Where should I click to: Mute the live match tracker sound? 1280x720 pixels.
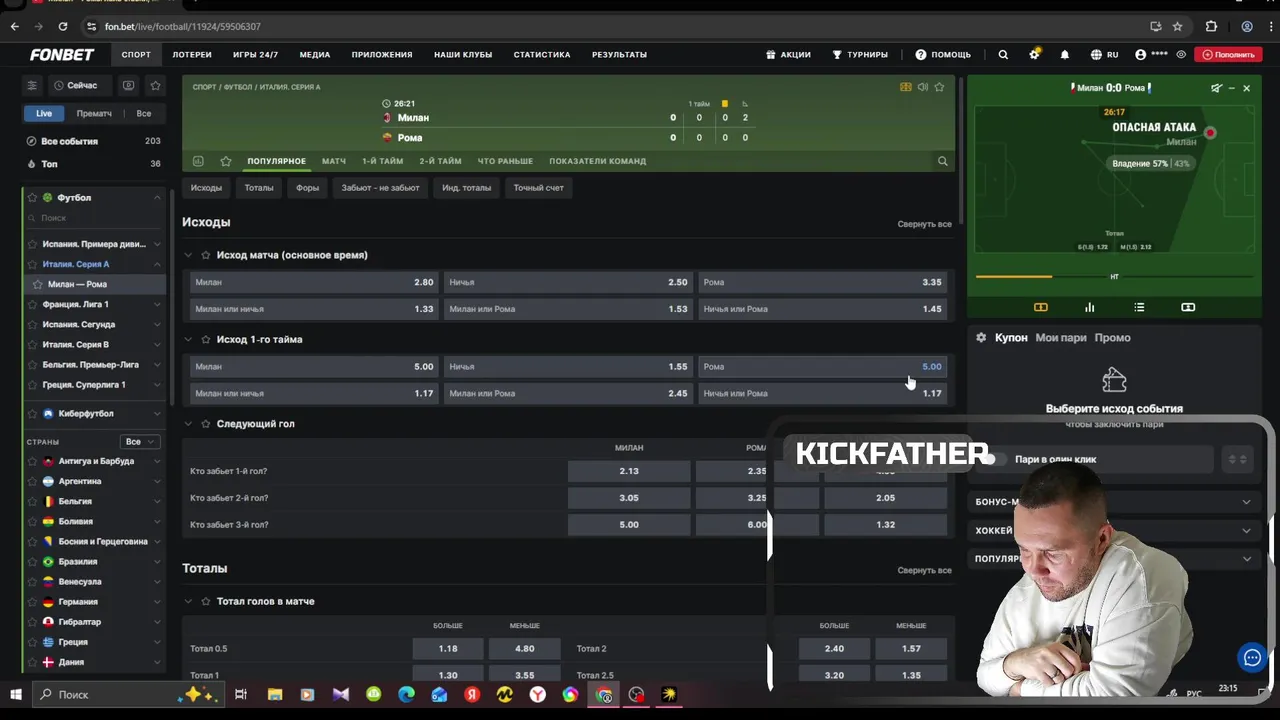click(1216, 88)
